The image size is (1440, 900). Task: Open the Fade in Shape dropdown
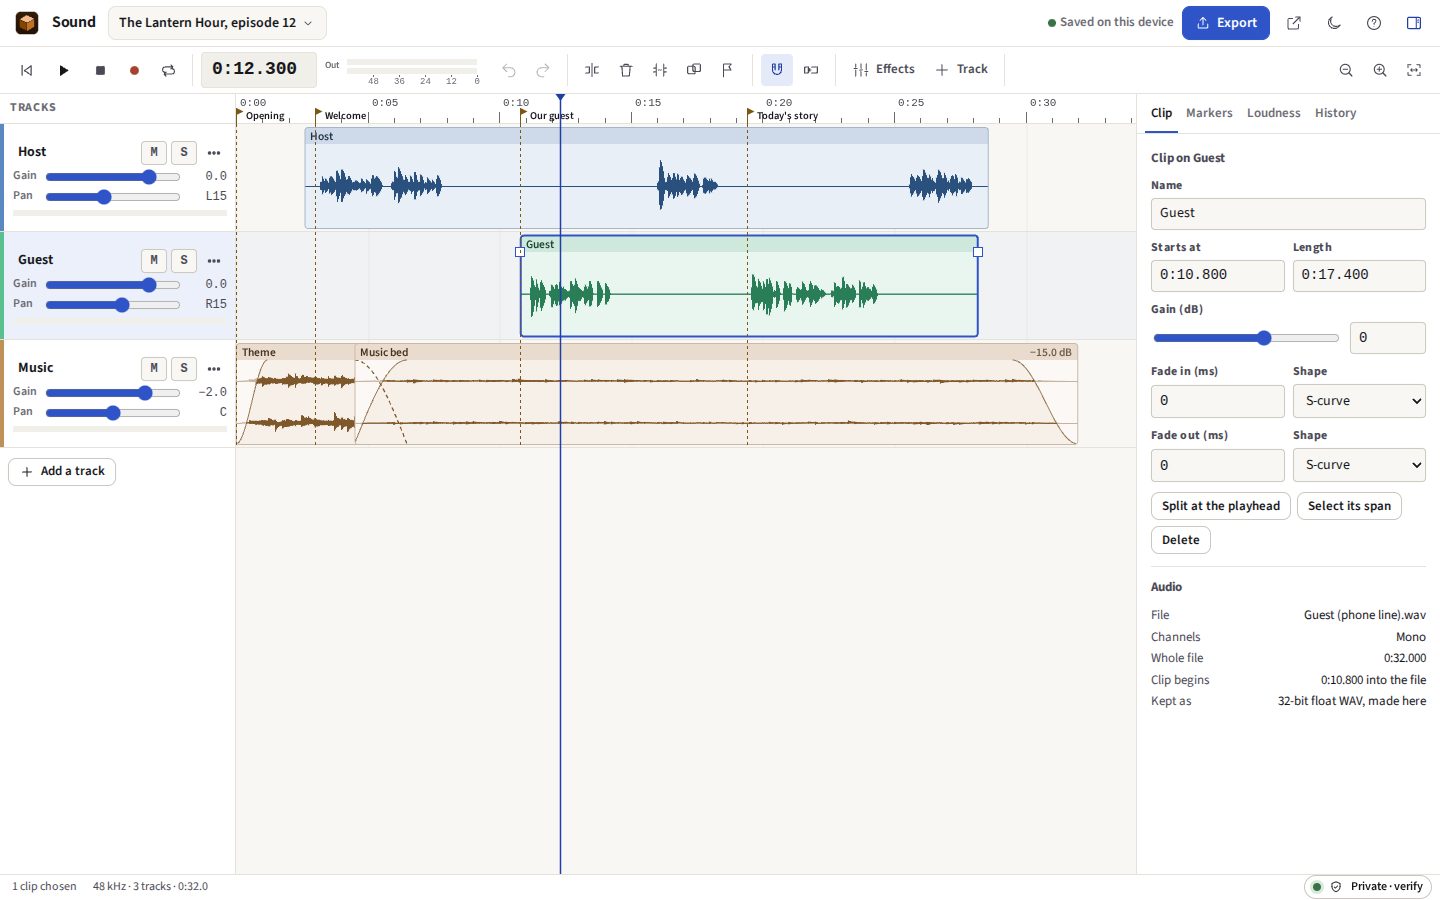pyautogui.click(x=1359, y=401)
